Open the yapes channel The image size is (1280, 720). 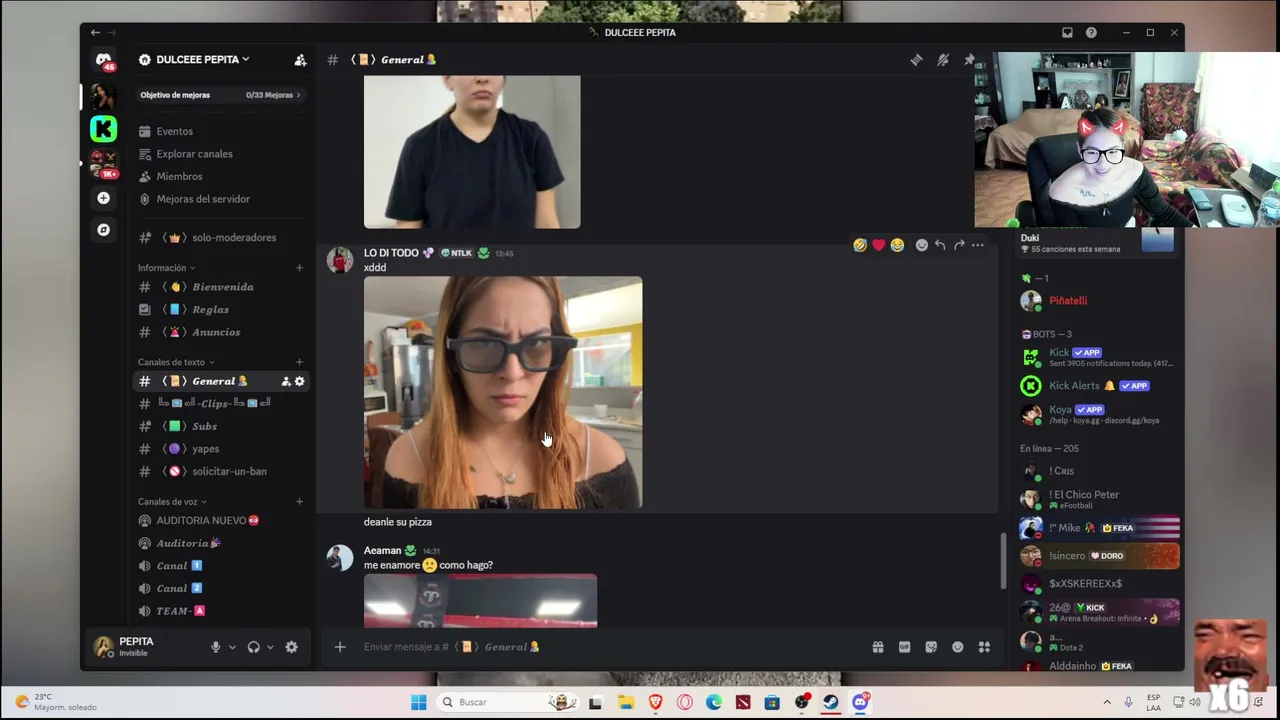[220, 449]
